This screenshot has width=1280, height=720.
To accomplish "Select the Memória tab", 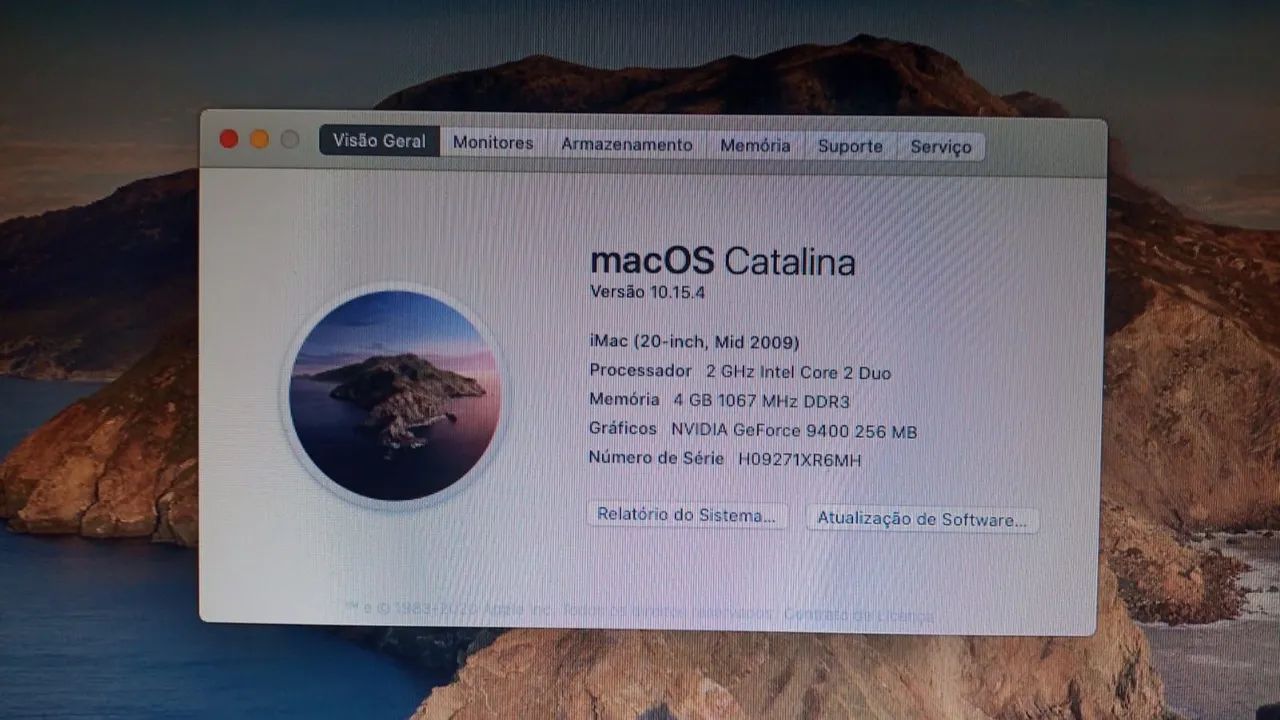I will point(755,145).
